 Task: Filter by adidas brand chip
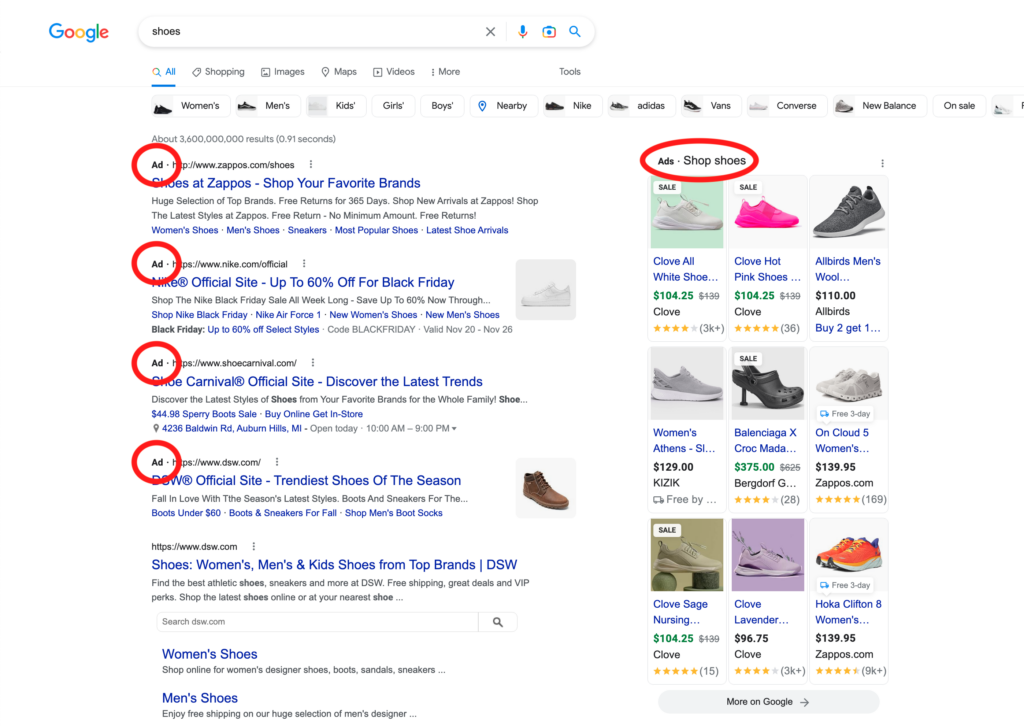pyautogui.click(x=641, y=106)
